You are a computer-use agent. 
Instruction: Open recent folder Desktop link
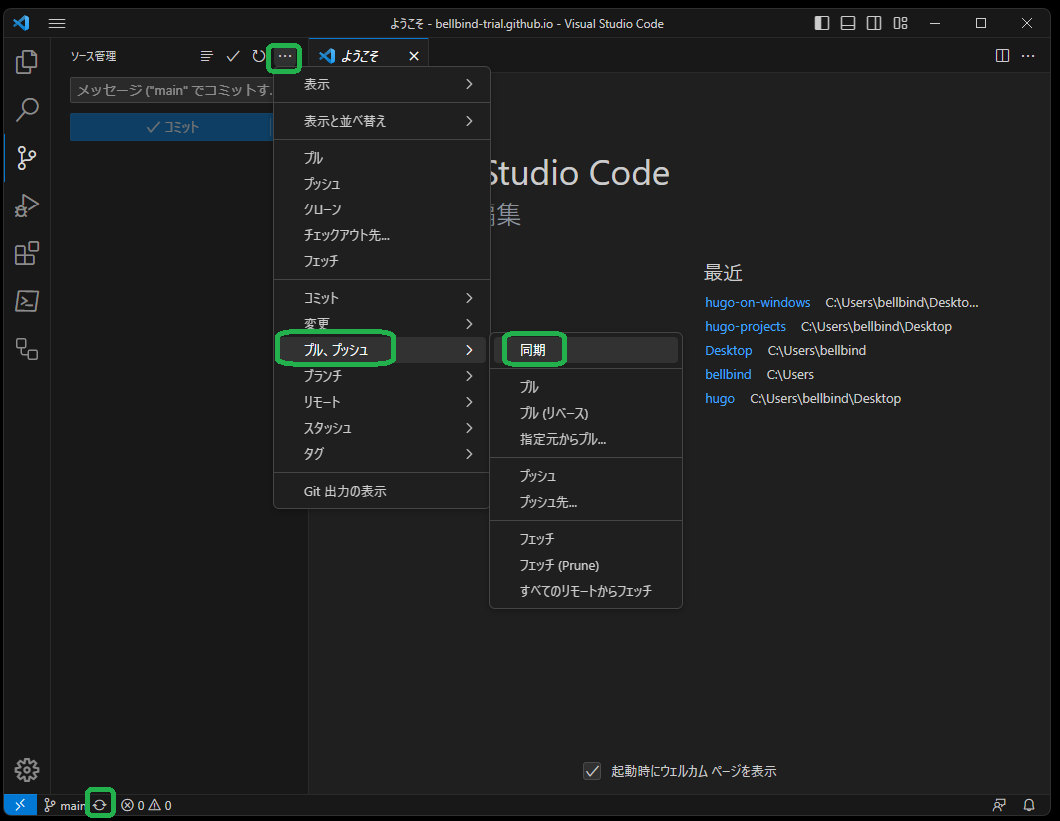click(x=728, y=350)
